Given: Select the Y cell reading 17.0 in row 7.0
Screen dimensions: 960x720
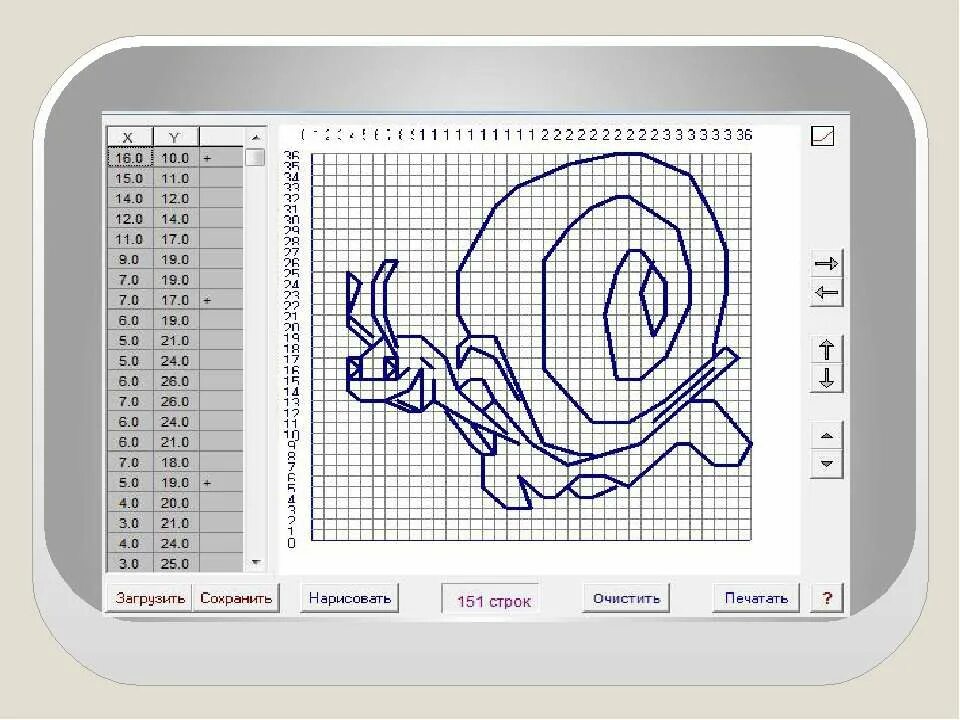Looking at the screenshot, I should [x=175, y=300].
